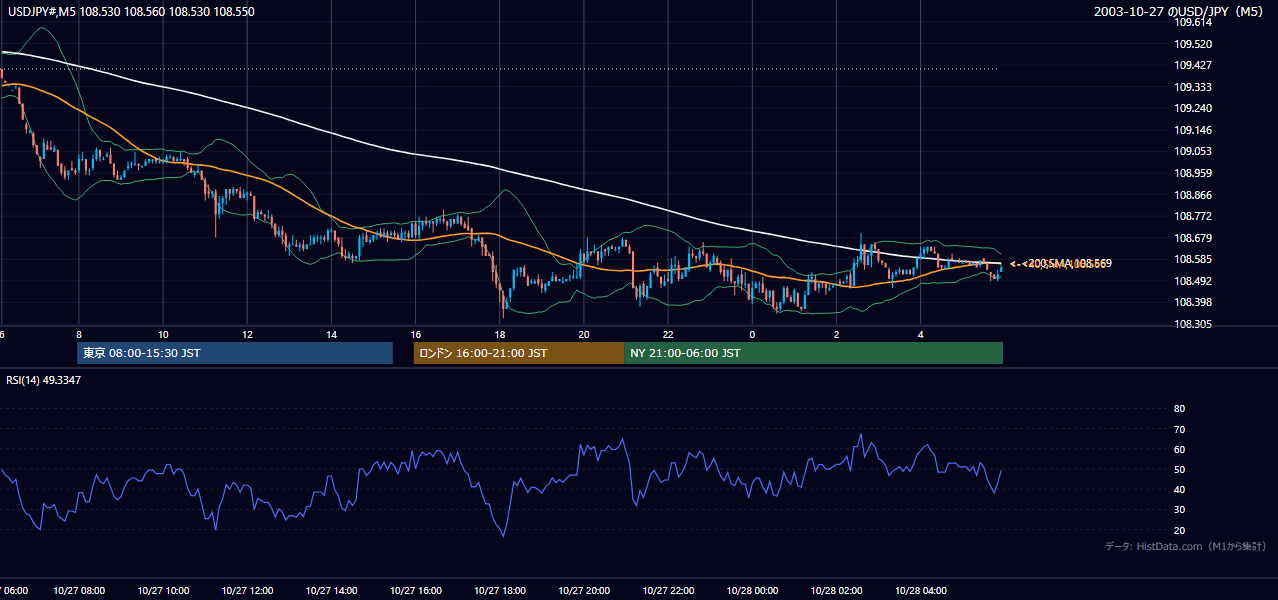The height and width of the screenshot is (600, 1278).
Task: Click the 2003-10-27 USD/JPY (M5) chart title
Action: (x=1180, y=11)
